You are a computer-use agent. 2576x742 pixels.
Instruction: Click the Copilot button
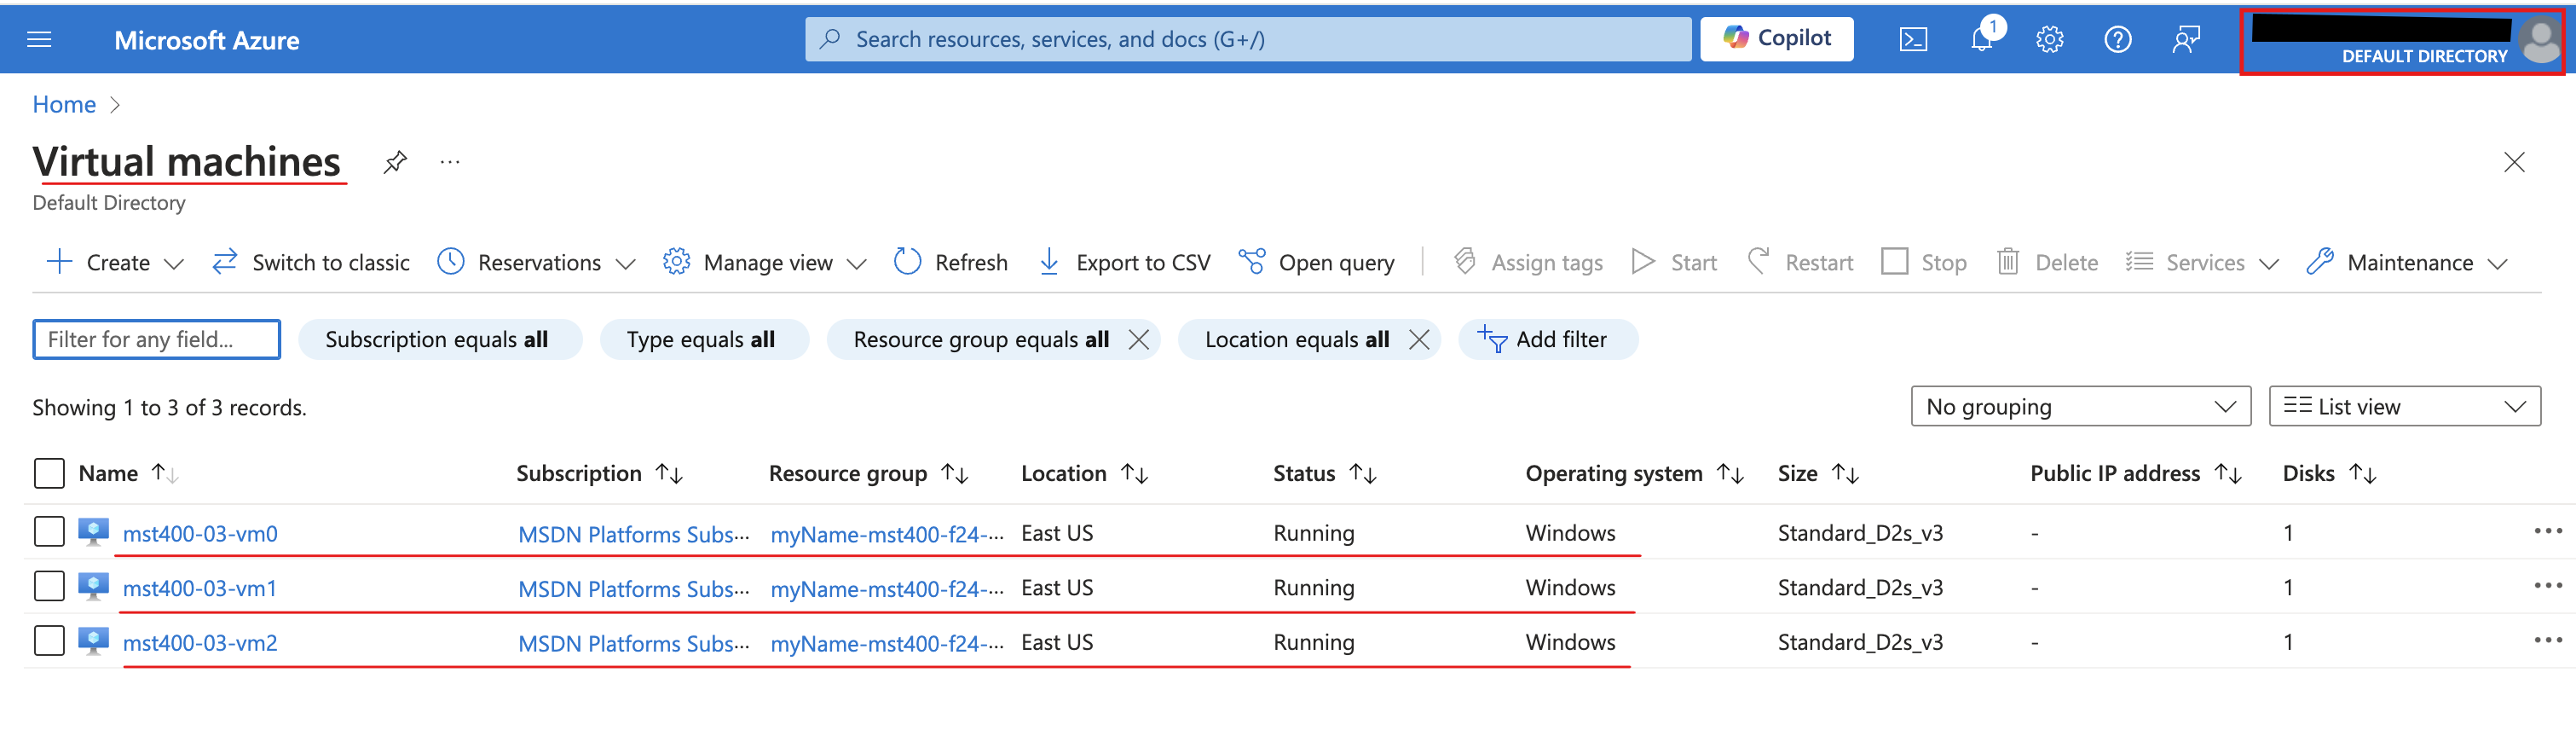(x=1776, y=39)
